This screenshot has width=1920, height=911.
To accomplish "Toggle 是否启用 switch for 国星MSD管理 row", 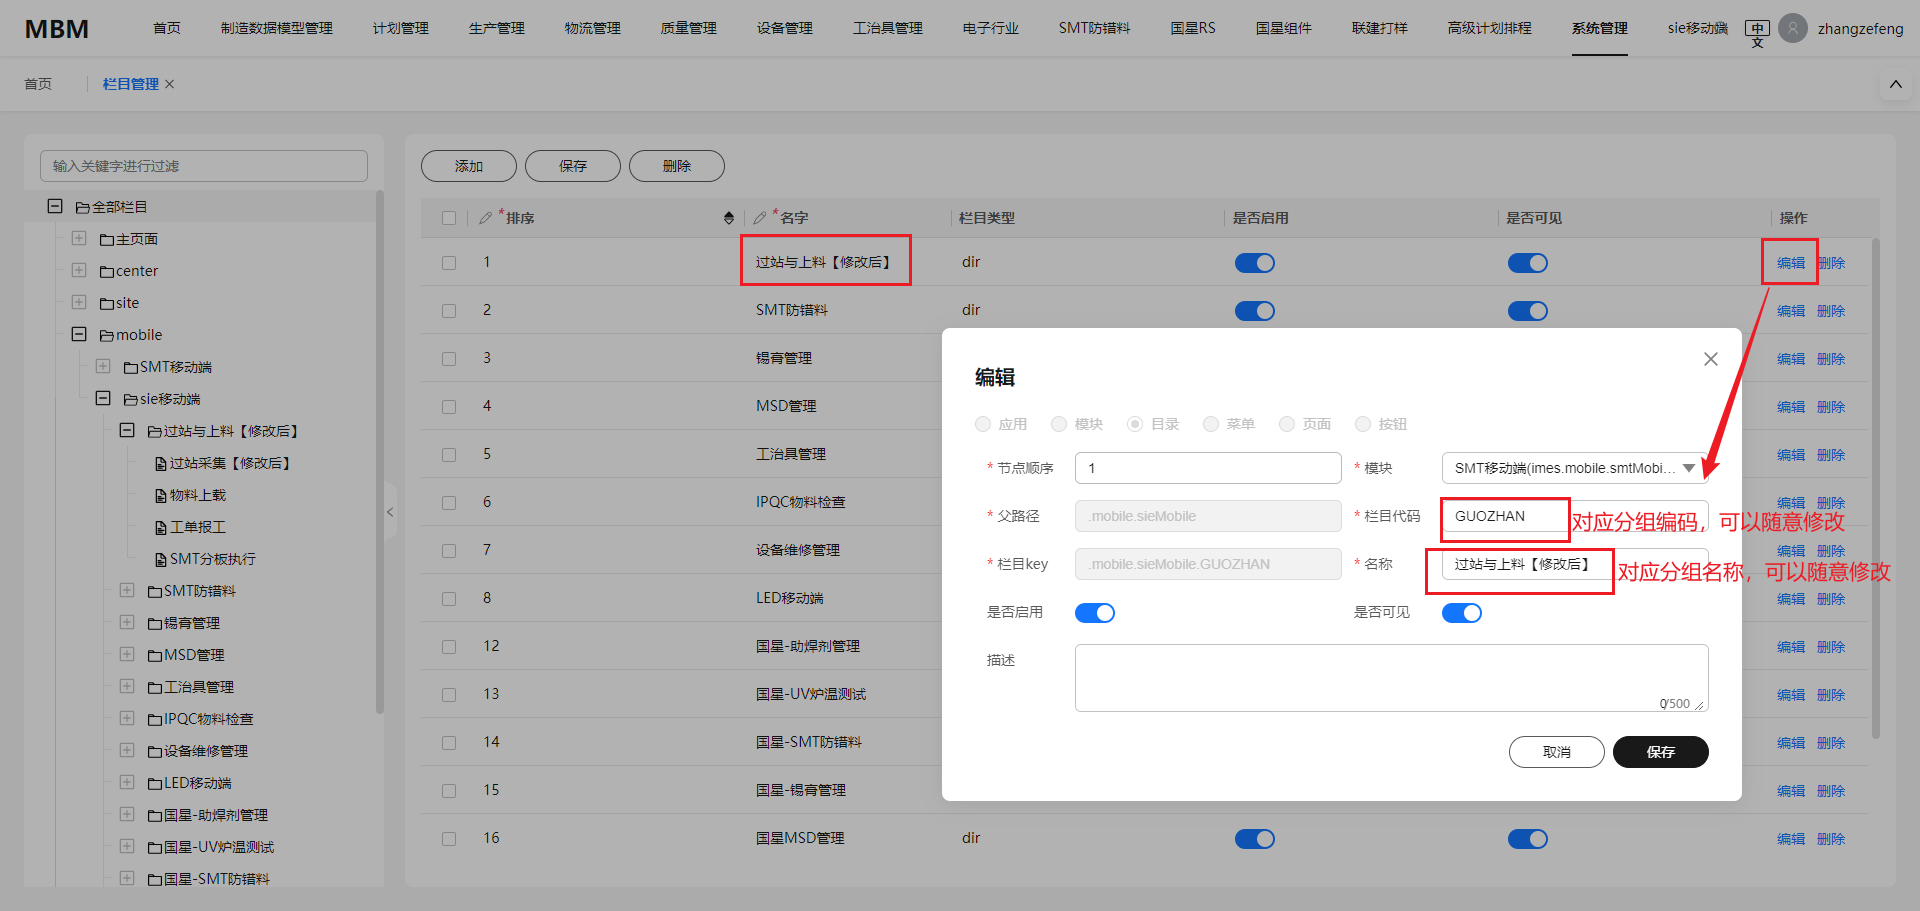I will click(x=1254, y=839).
